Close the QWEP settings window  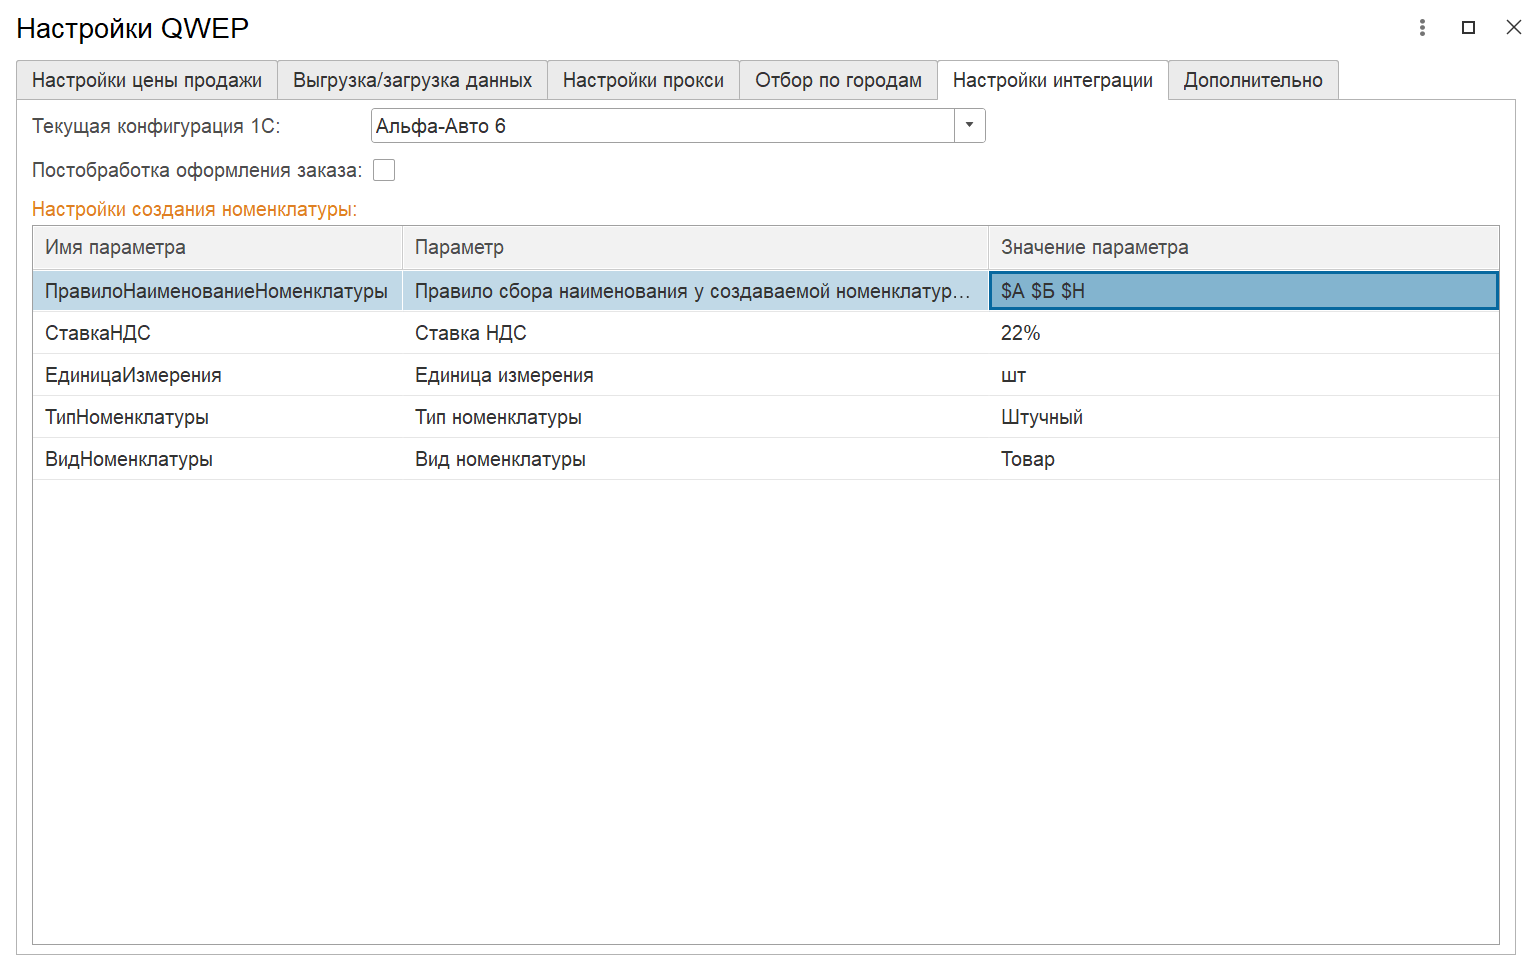(1513, 28)
